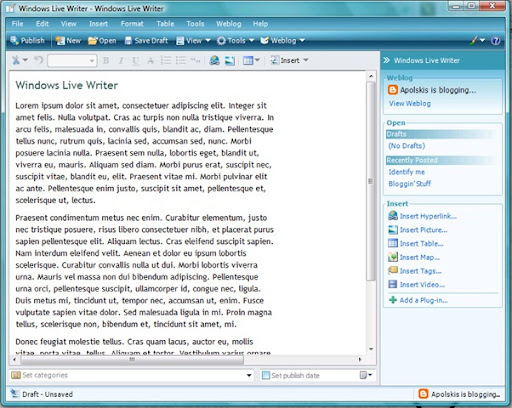The image size is (512, 408).
Task: Click Insert Table in sidebar
Action: (x=416, y=243)
